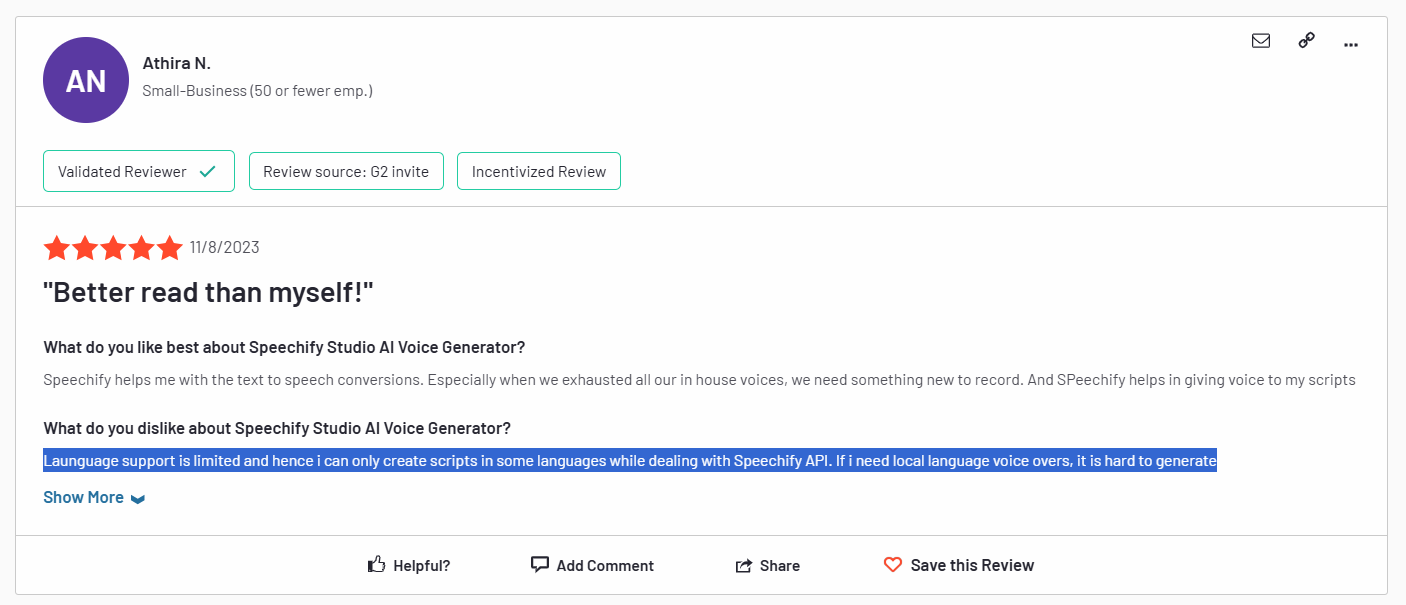This screenshot has height=605, width=1406.
Task: Click the thumbs-up Helpful icon
Action: point(377,565)
